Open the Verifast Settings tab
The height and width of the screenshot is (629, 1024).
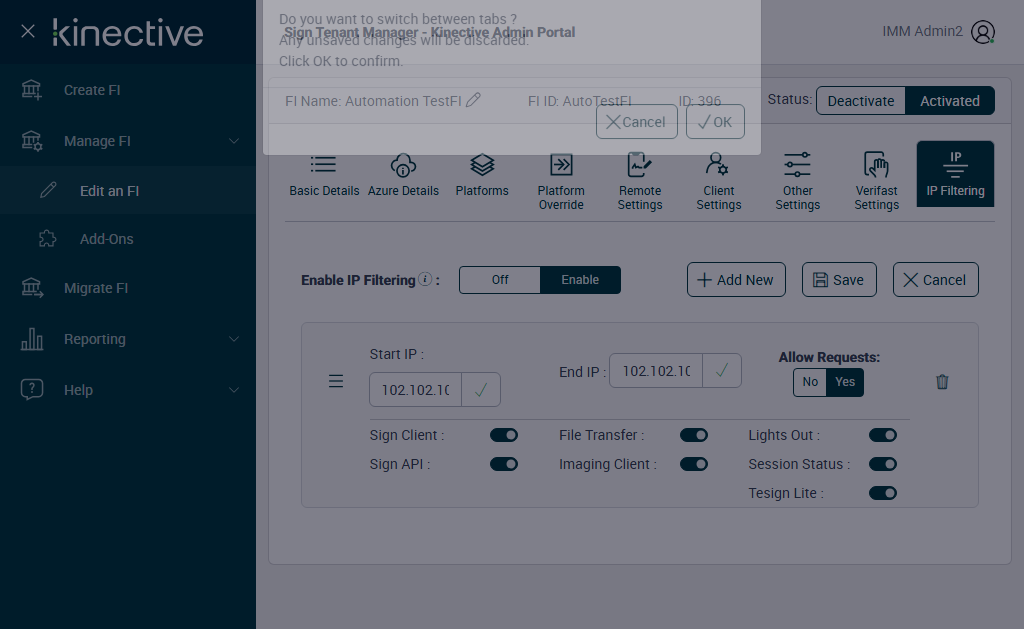[876, 181]
